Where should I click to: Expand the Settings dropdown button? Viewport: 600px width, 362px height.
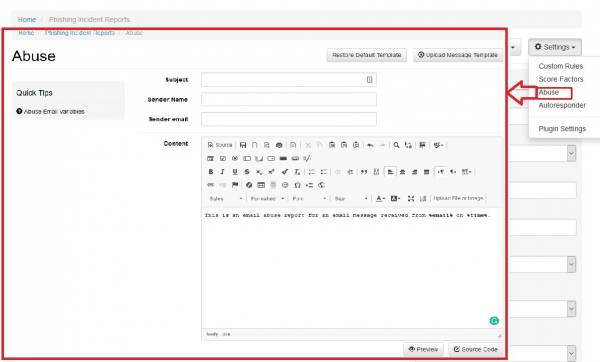555,47
